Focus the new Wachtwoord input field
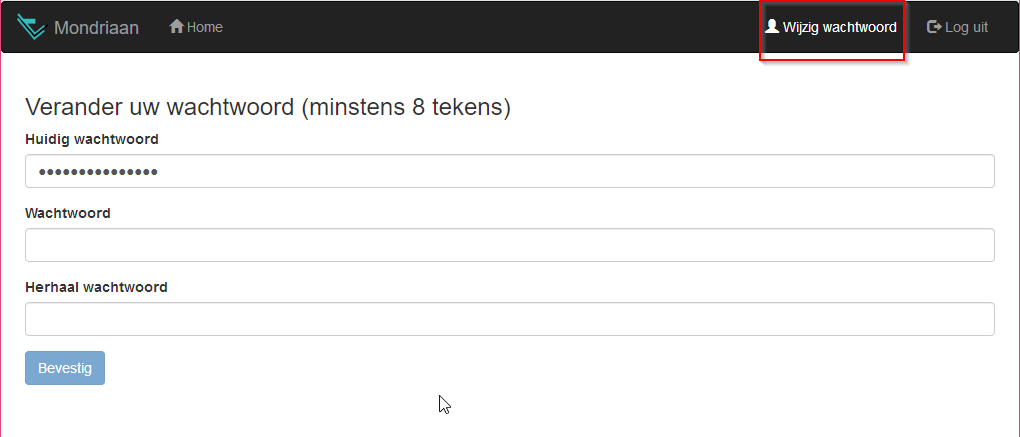This screenshot has height=437, width=1020. tap(510, 245)
